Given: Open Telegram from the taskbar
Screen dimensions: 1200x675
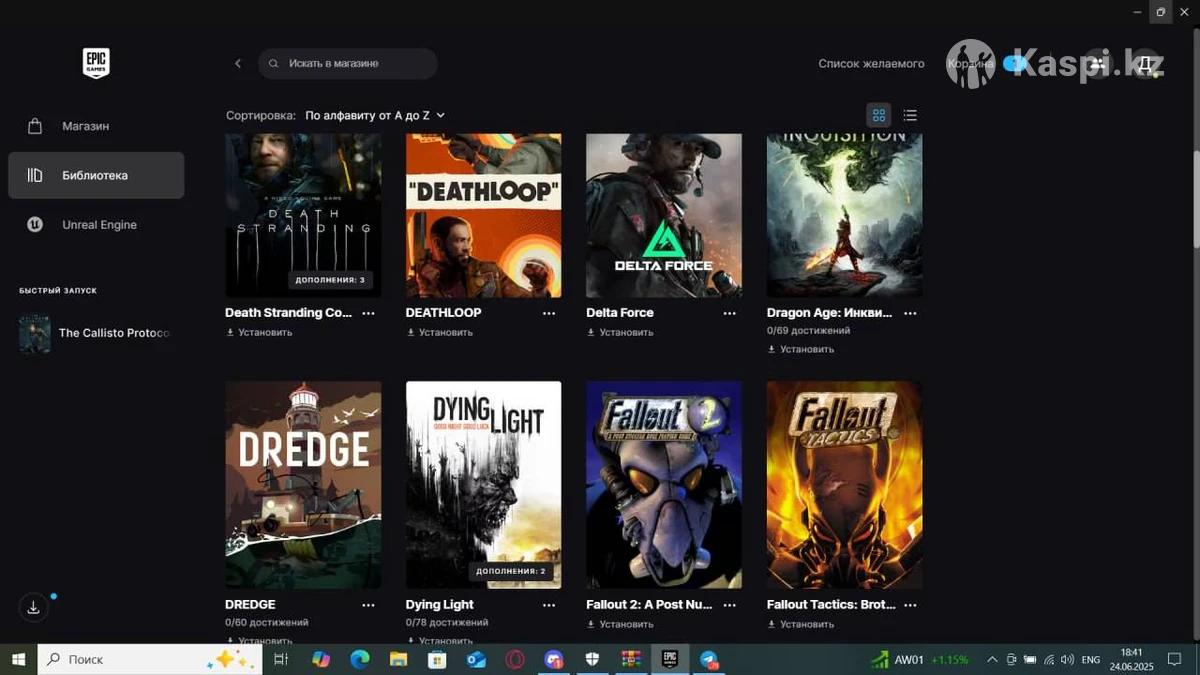Looking at the screenshot, I should 709,659.
